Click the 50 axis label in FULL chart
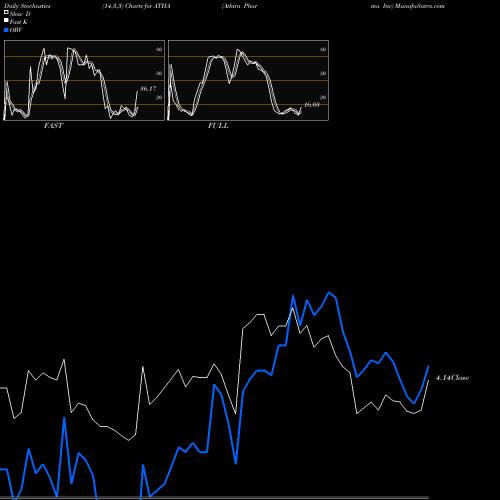The image size is (500, 500). tap(323, 73)
